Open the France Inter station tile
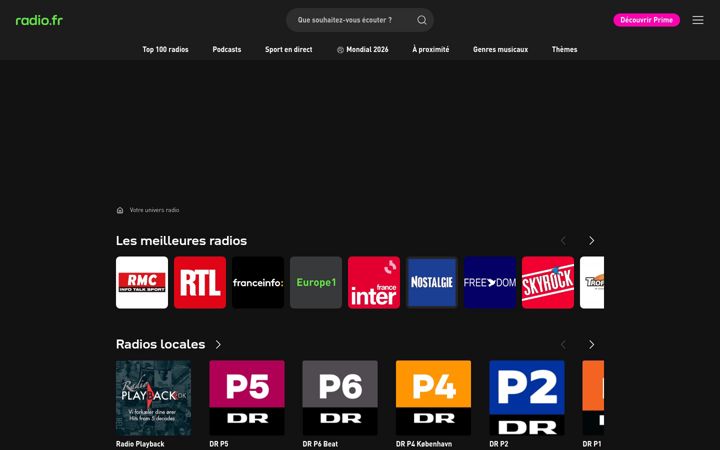Image resolution: width=720 pixels, height=450 pixels. point(374,282)
